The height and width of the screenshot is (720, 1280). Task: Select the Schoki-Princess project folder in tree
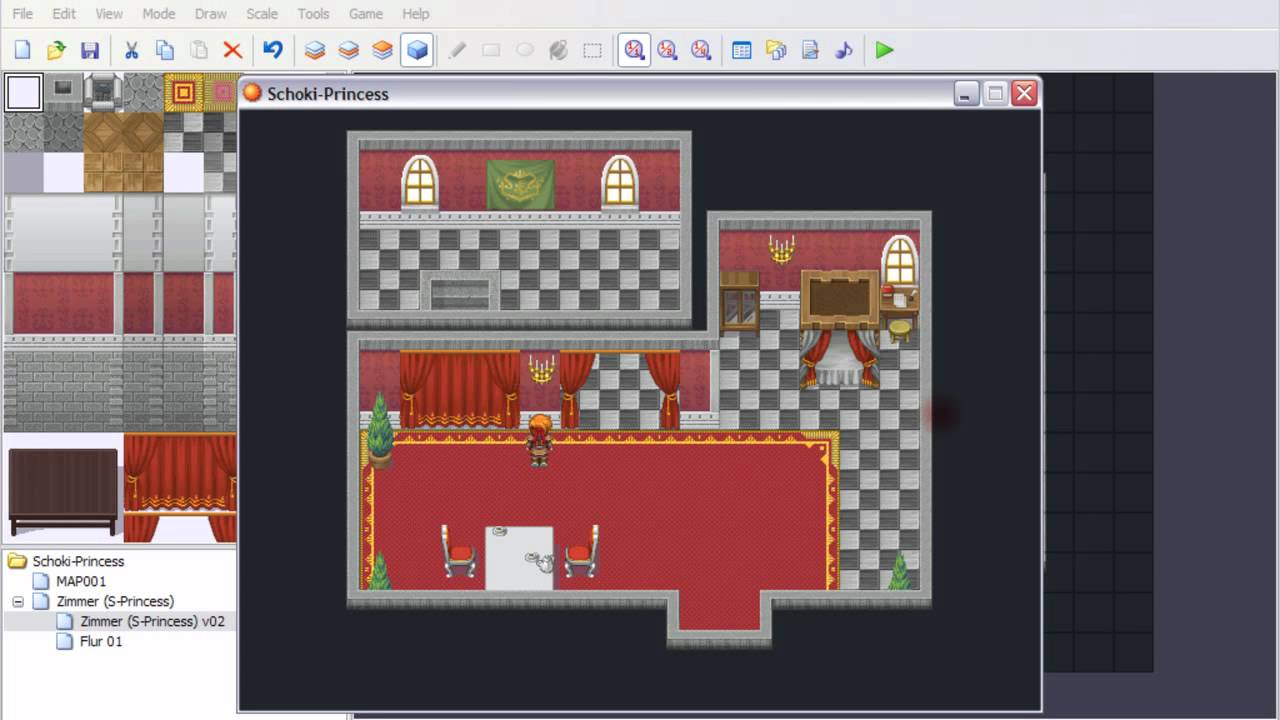78,561
